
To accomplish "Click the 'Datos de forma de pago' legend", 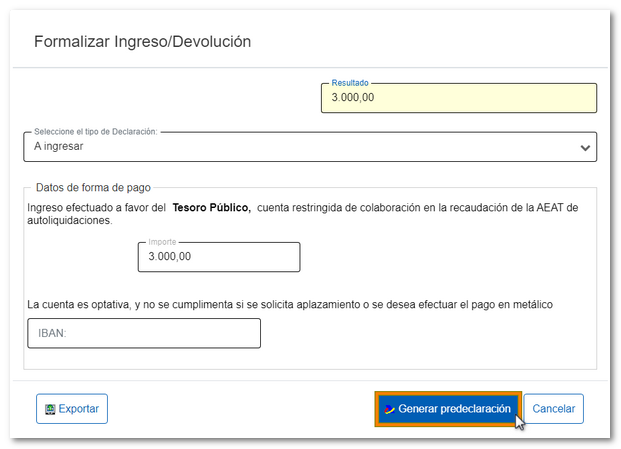I will (93, 187).
